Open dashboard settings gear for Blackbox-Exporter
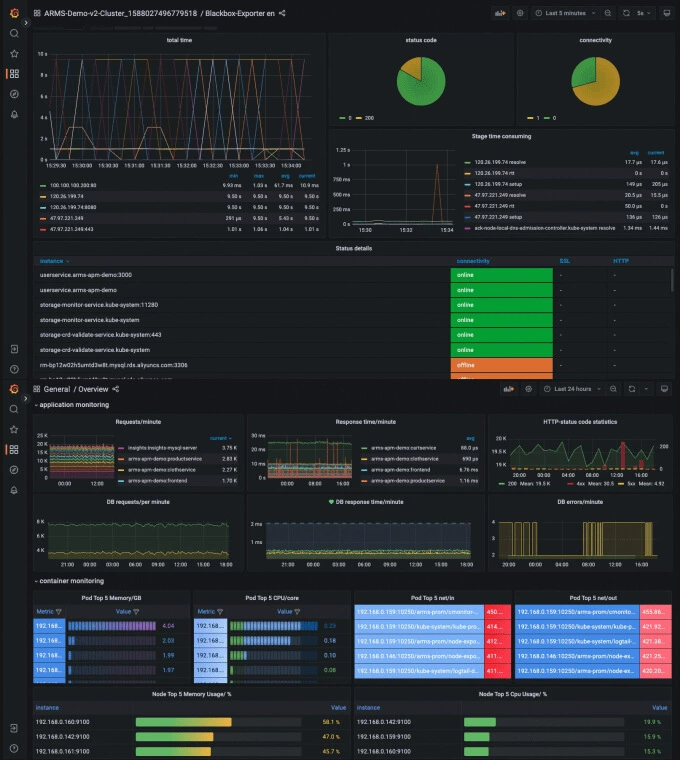This screenshot has width=680, height=760. point(520,13)
